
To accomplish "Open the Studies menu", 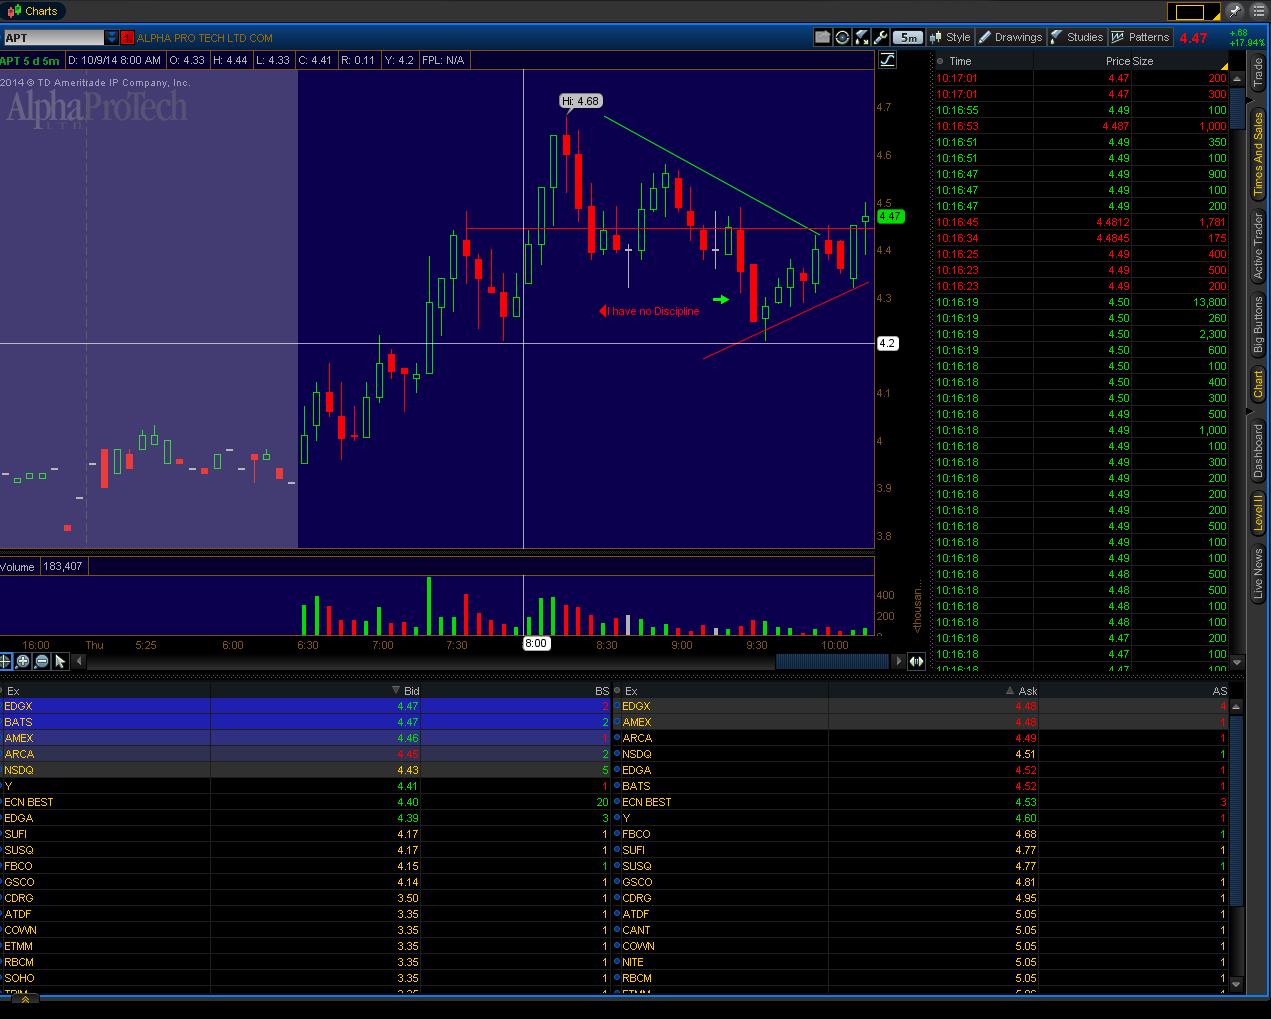I will point(1077,37).
